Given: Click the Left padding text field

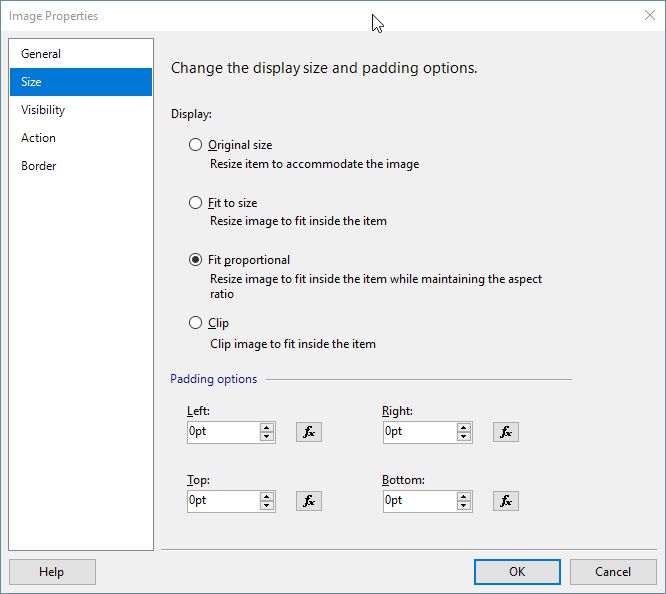Looking at the screenshot, I should pyautogui.click(x=222, y=432).
